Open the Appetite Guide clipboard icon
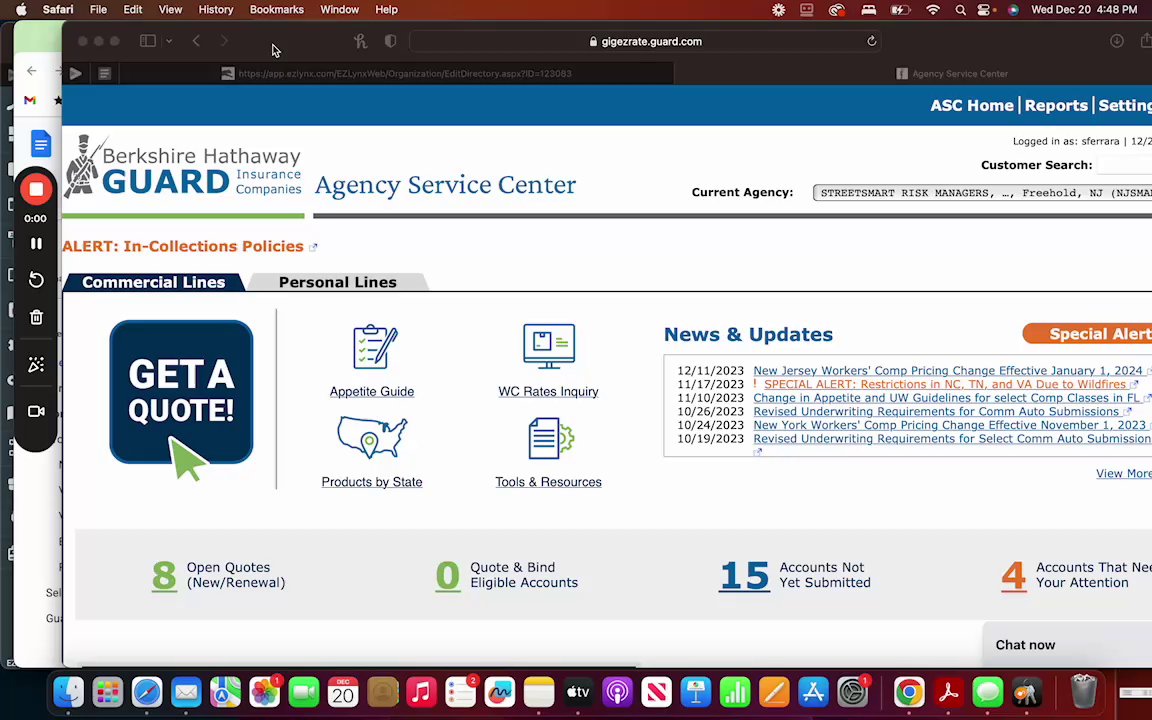 [x=375, y=346]
